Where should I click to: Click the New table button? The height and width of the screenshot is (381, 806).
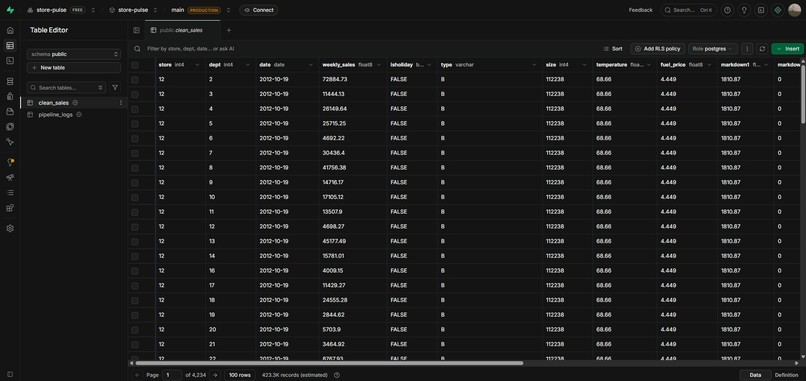coord(74,68)
